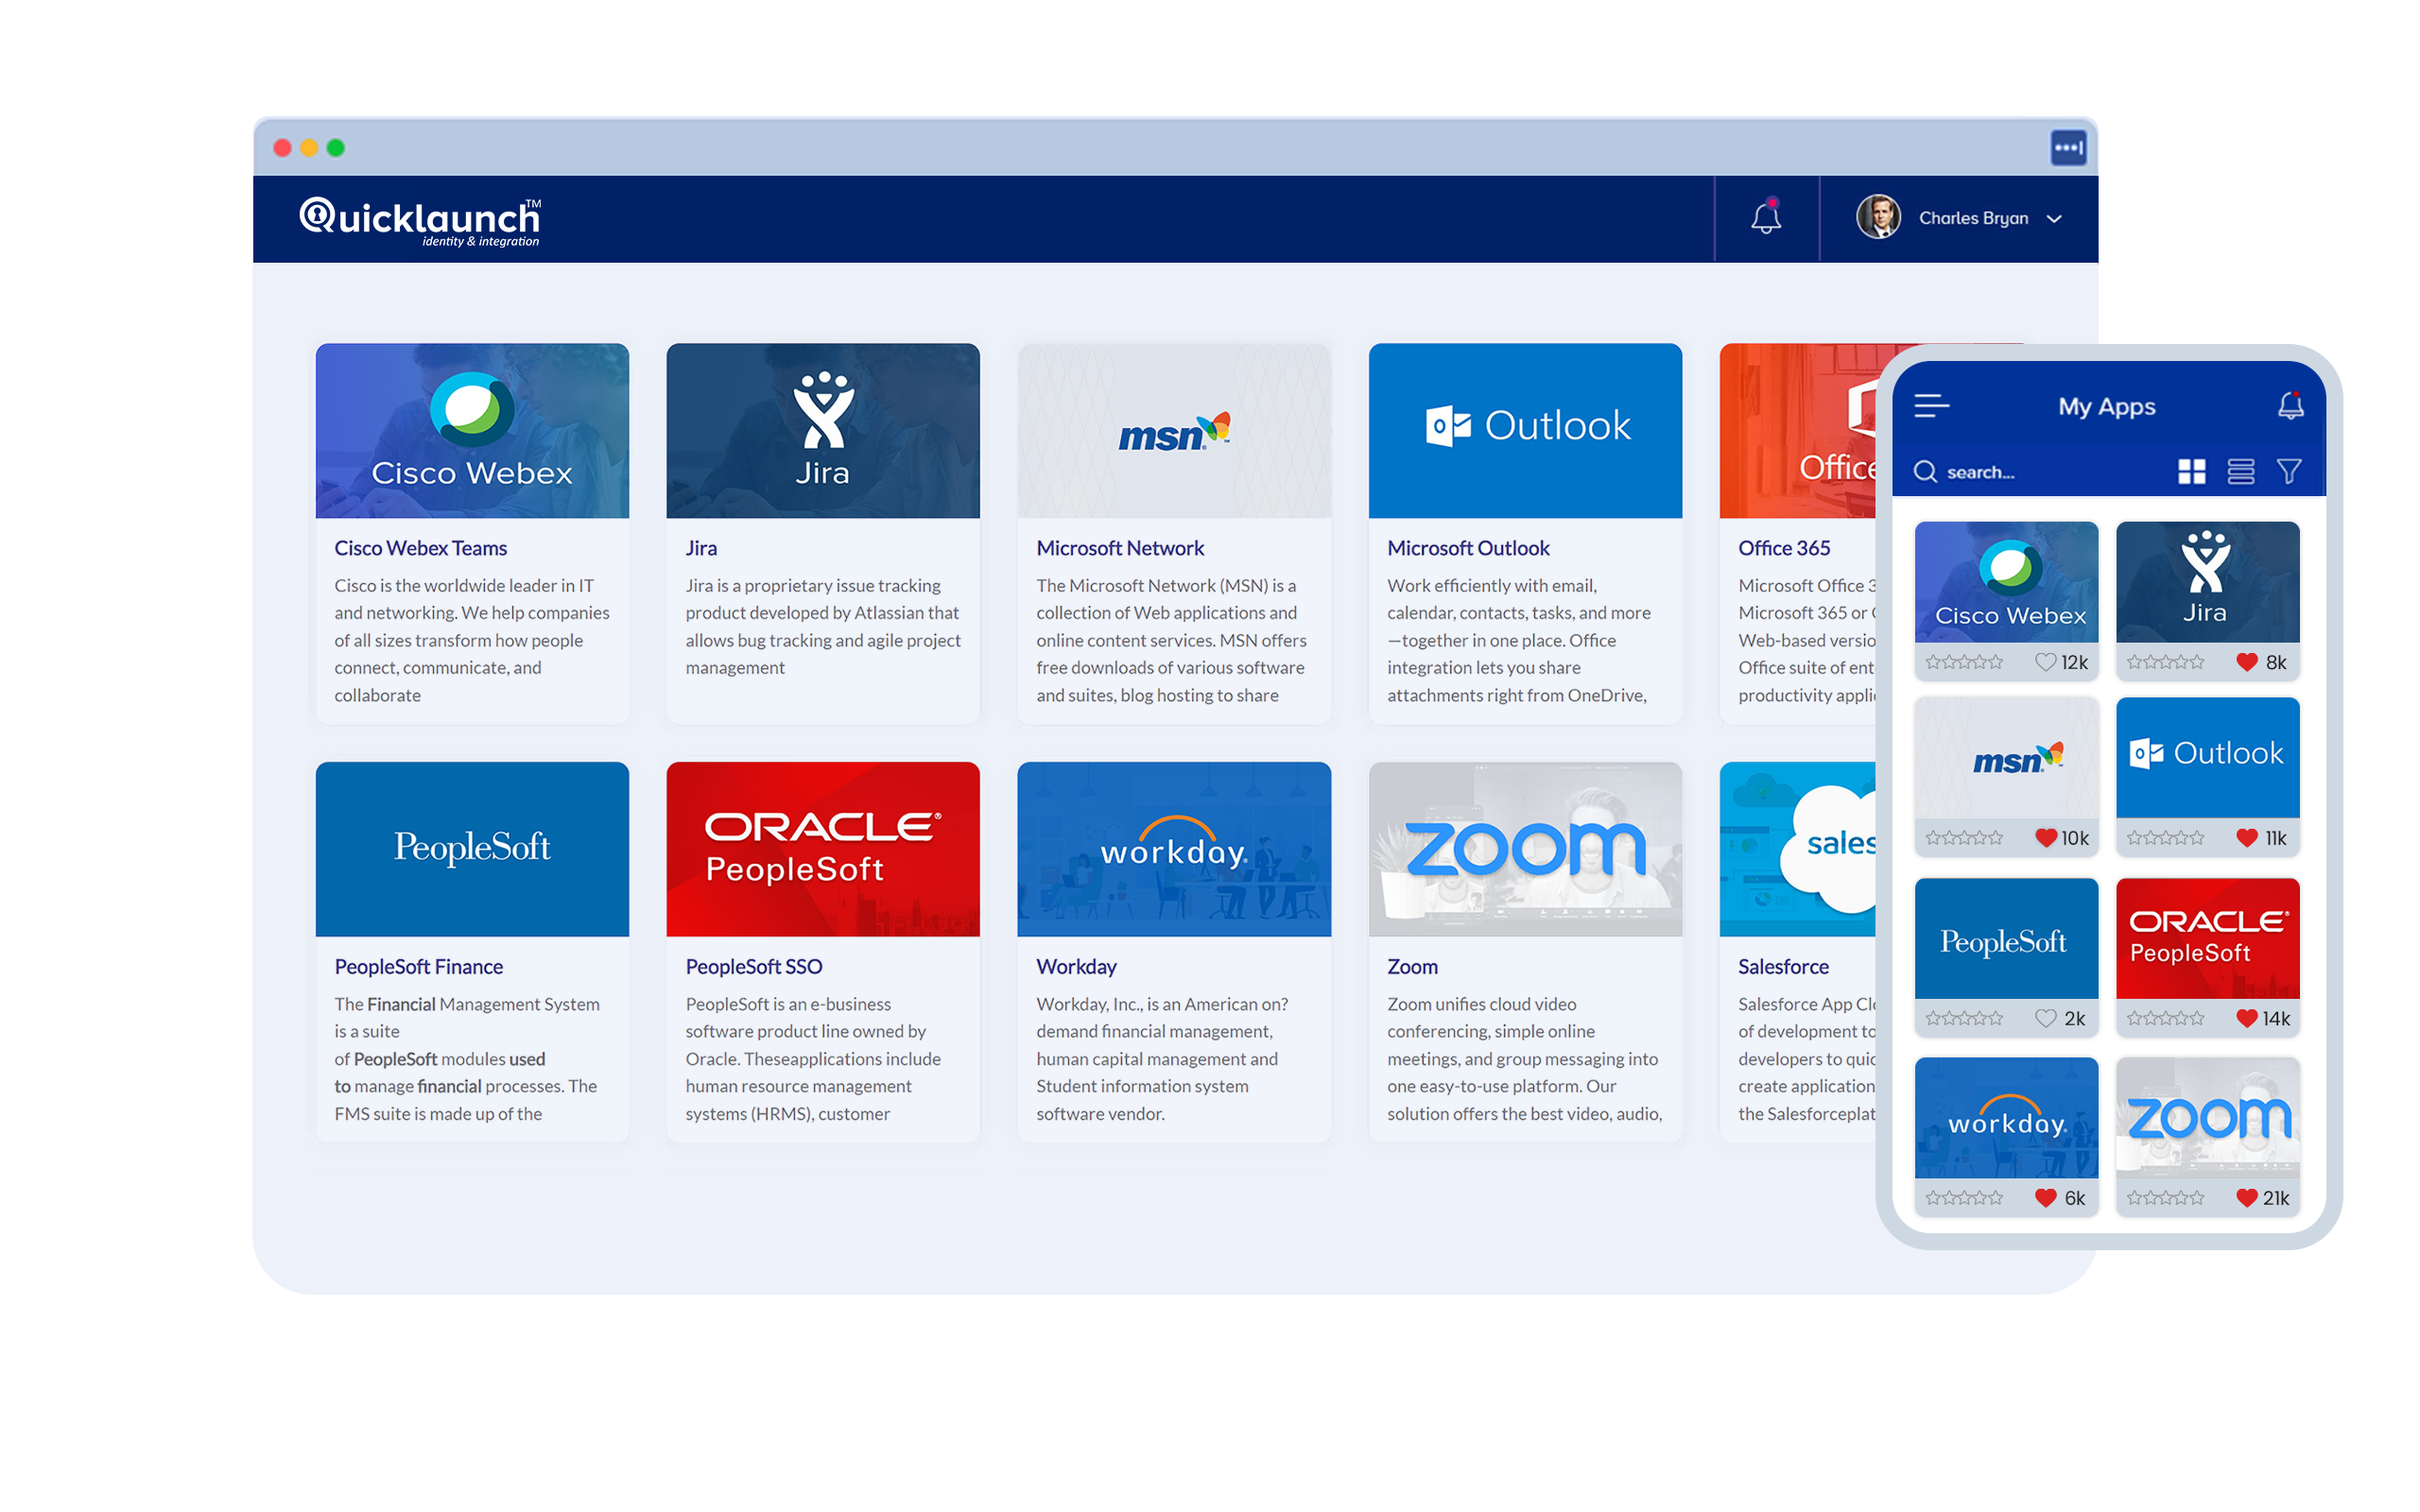The image size is (2420, 1512).
Task: Open the Microsoft Outlook title link
Action: pos(1468,548)
